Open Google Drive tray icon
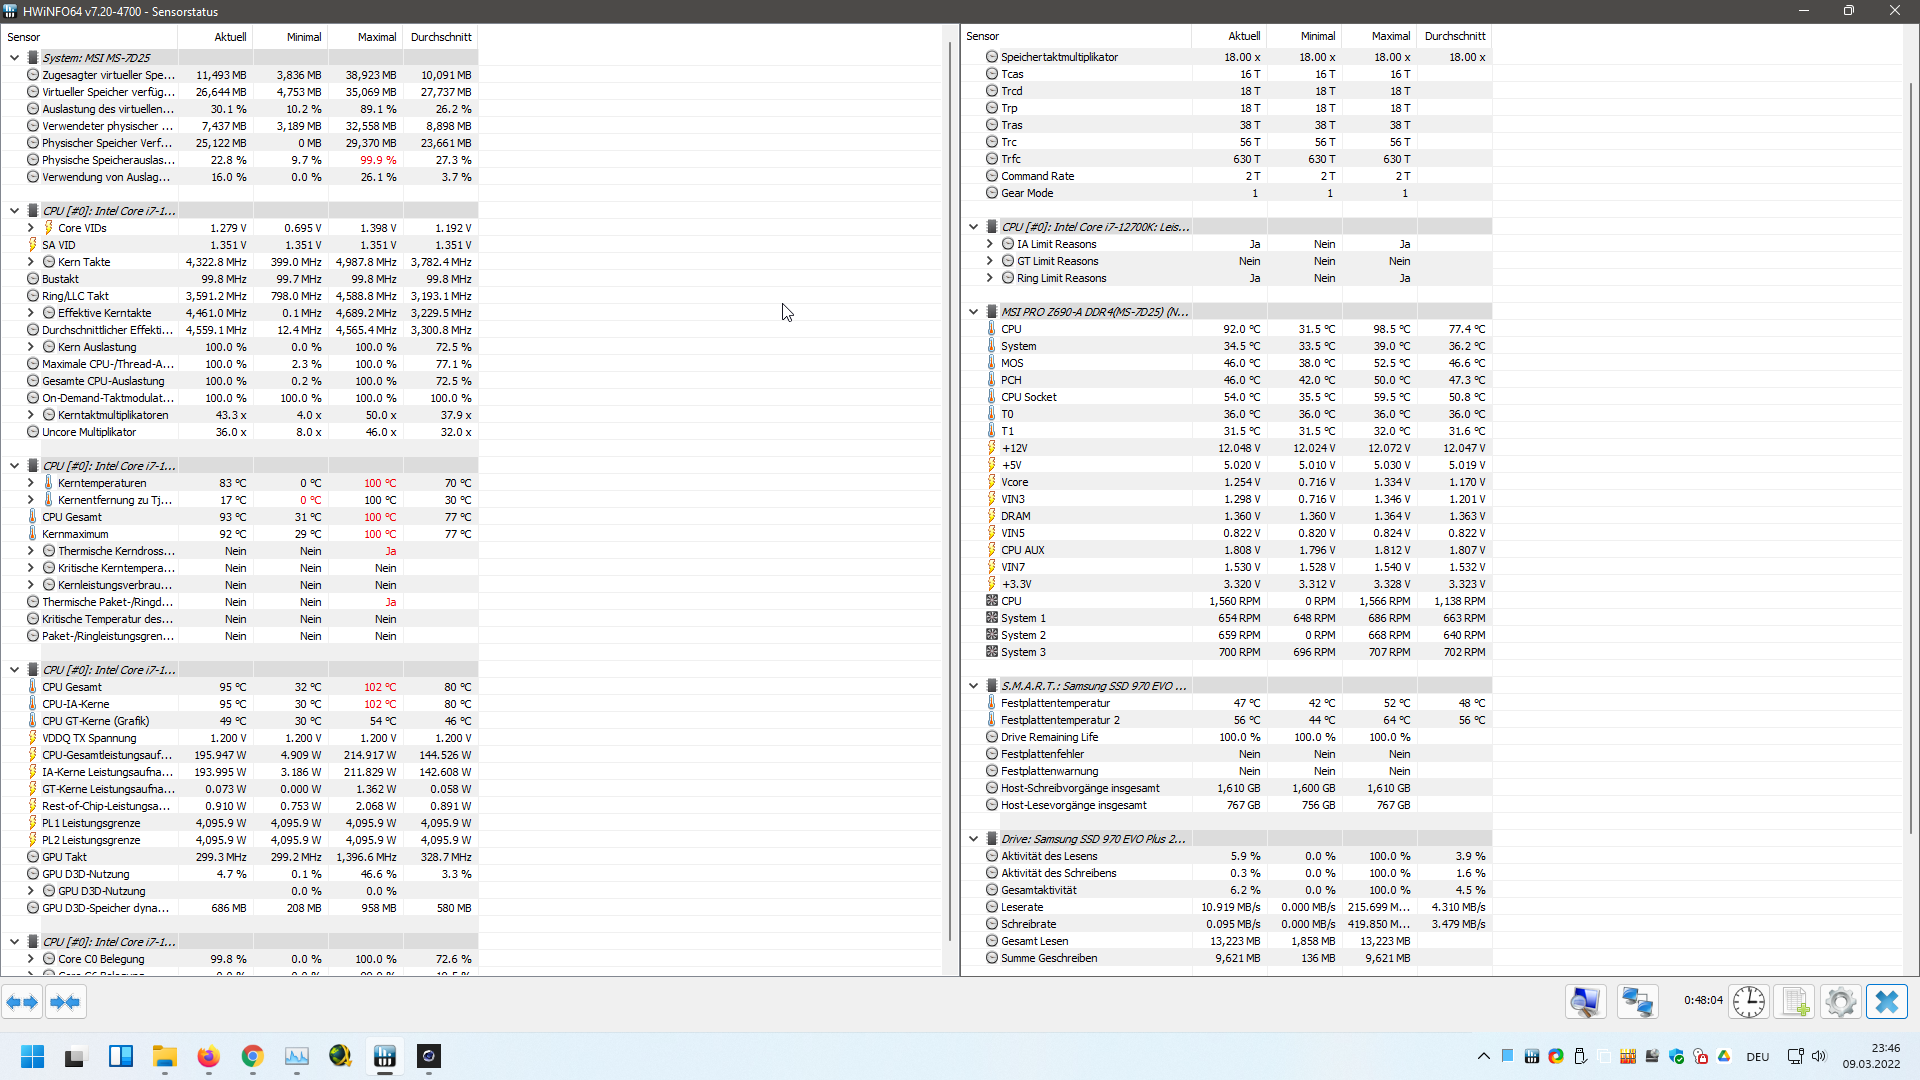The width and height of the screenshot is (1920, 1080). [x=1724, y=1056]
